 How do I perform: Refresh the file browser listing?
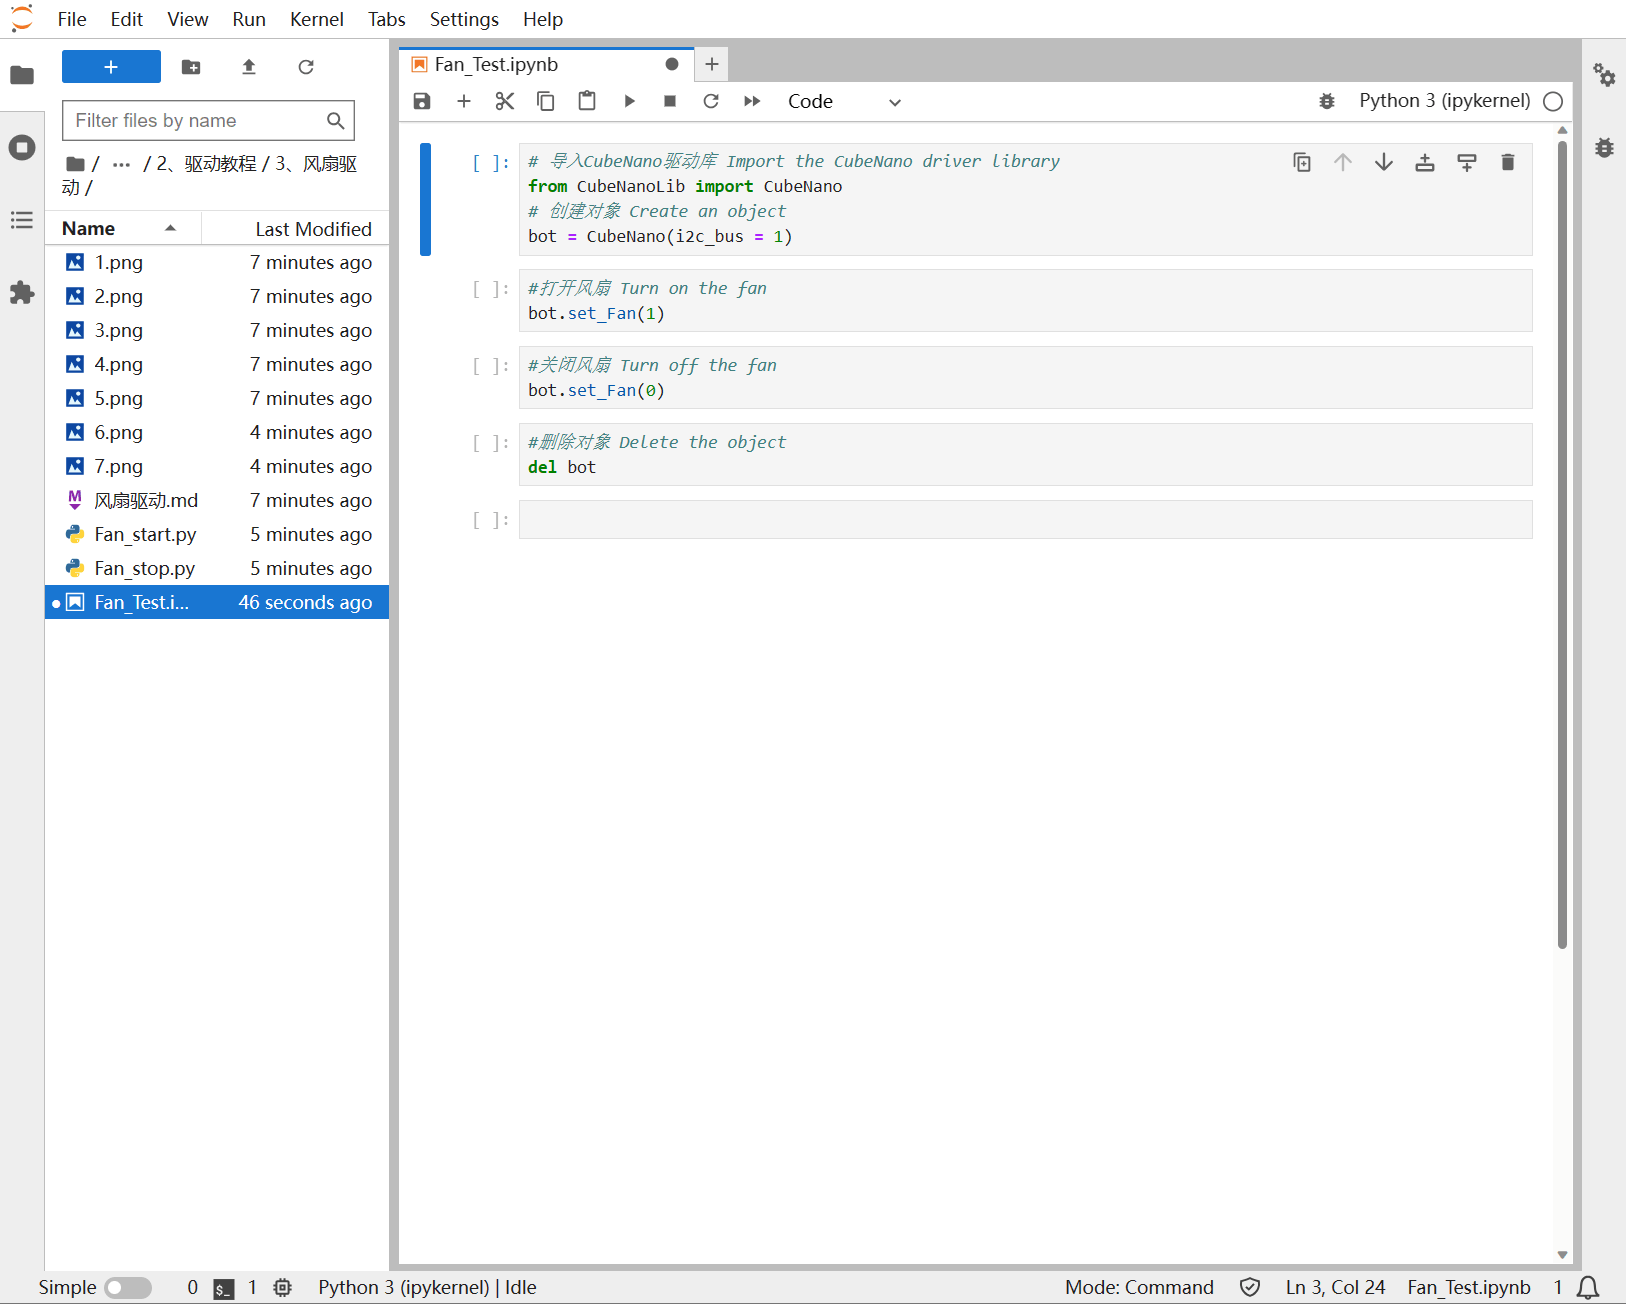coord(306,67)
